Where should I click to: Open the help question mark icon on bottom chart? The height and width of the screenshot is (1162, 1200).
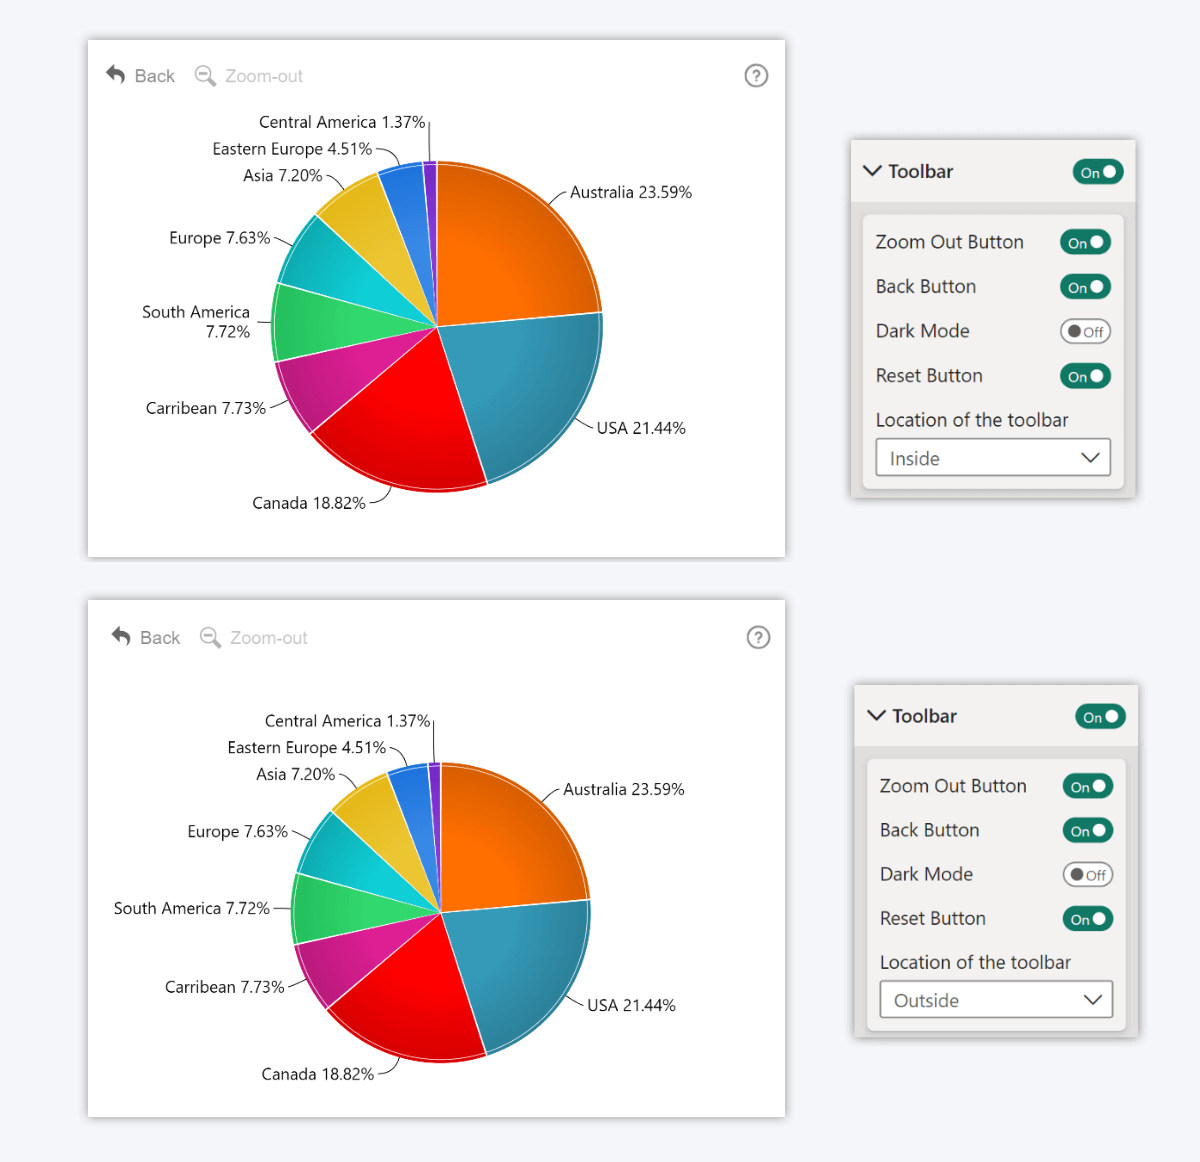pyautogui.click(x=758, y=638)
